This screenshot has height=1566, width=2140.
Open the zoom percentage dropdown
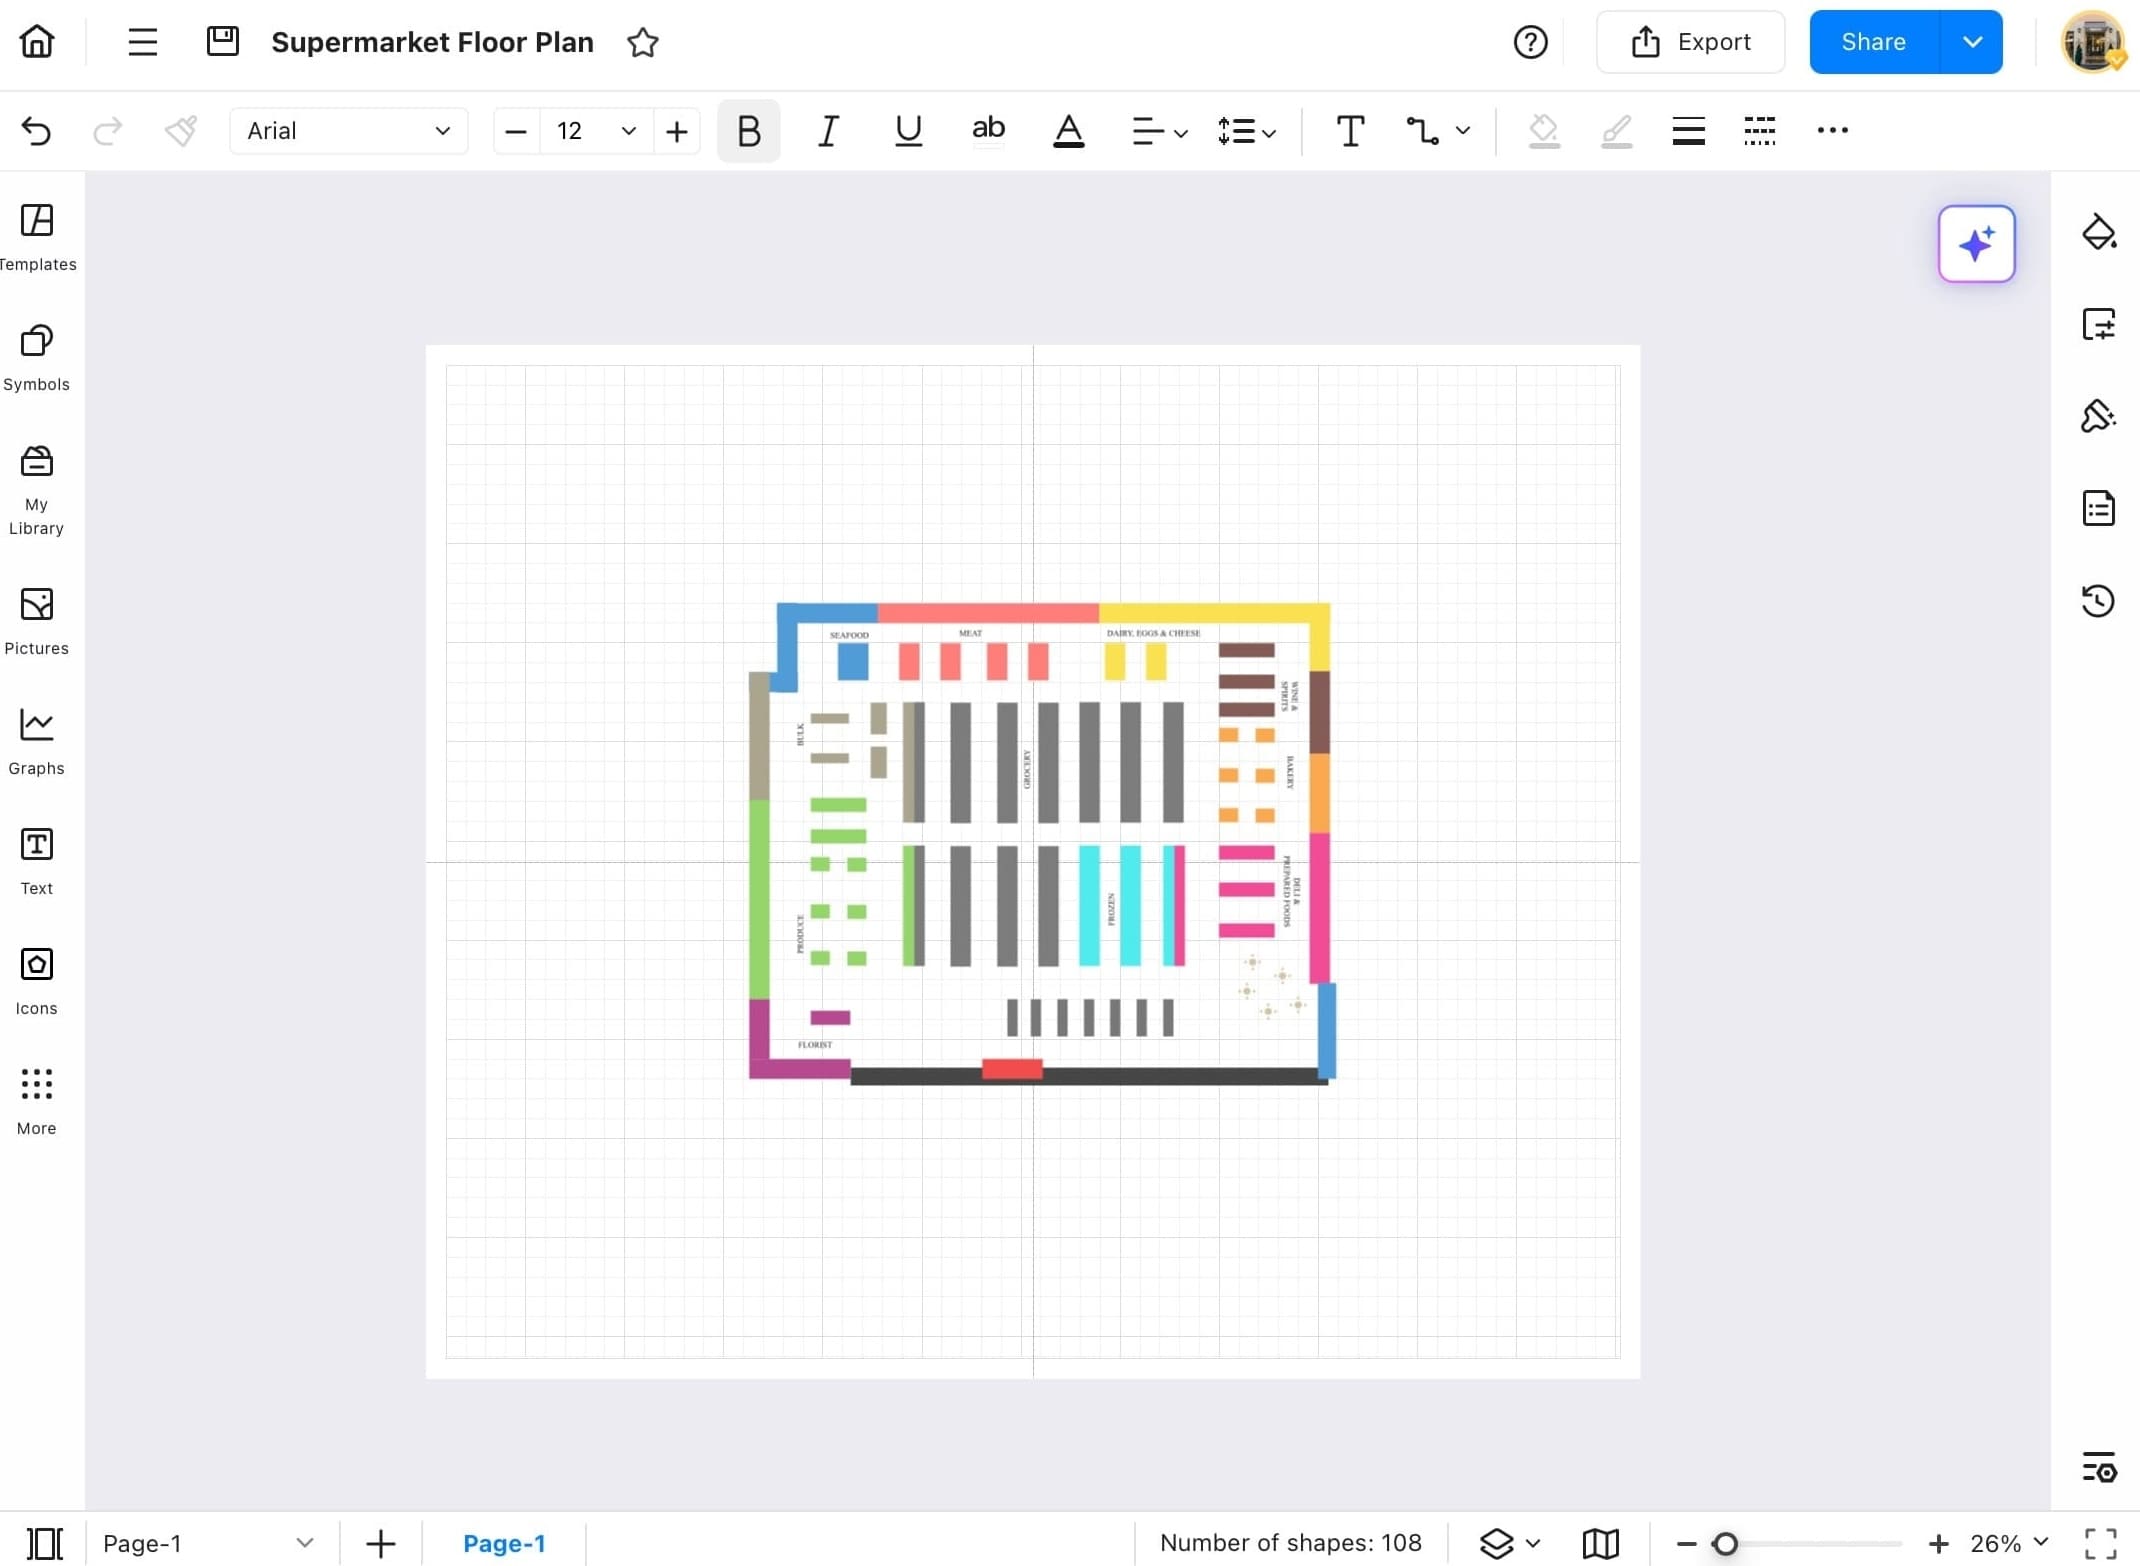(x=2003, y=1542)
